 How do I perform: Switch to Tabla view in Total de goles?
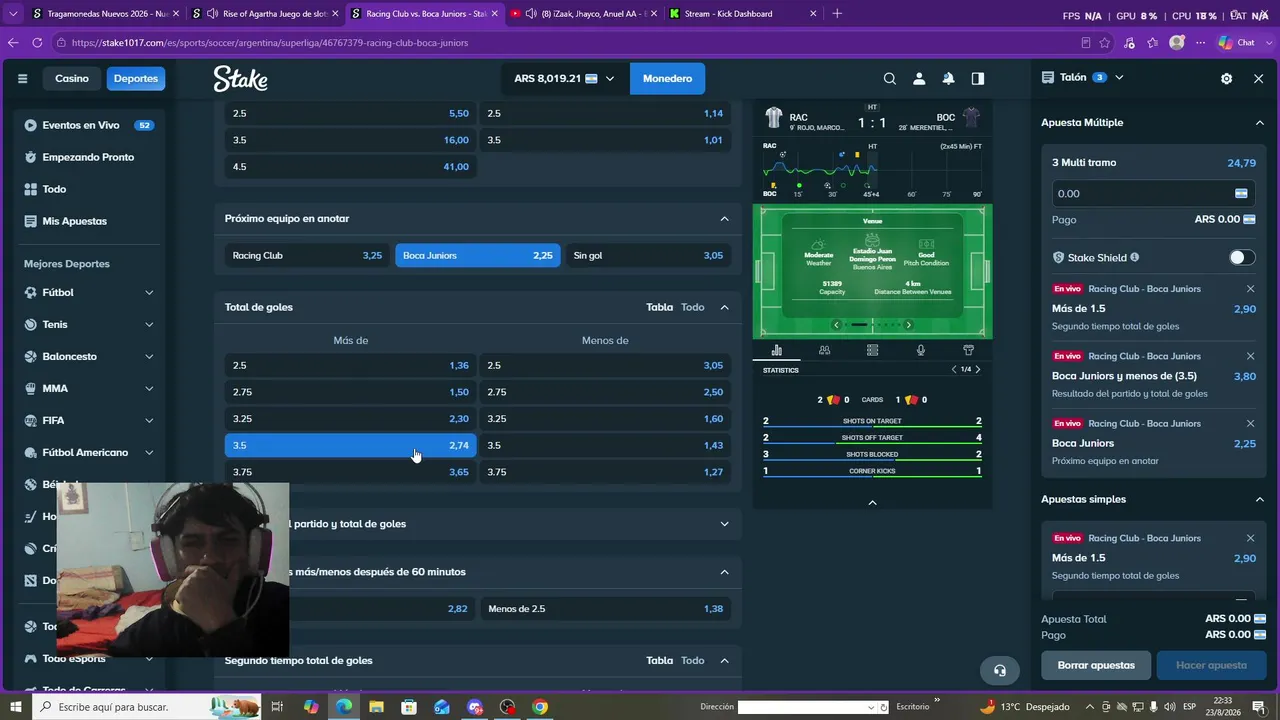pos(660,307)
